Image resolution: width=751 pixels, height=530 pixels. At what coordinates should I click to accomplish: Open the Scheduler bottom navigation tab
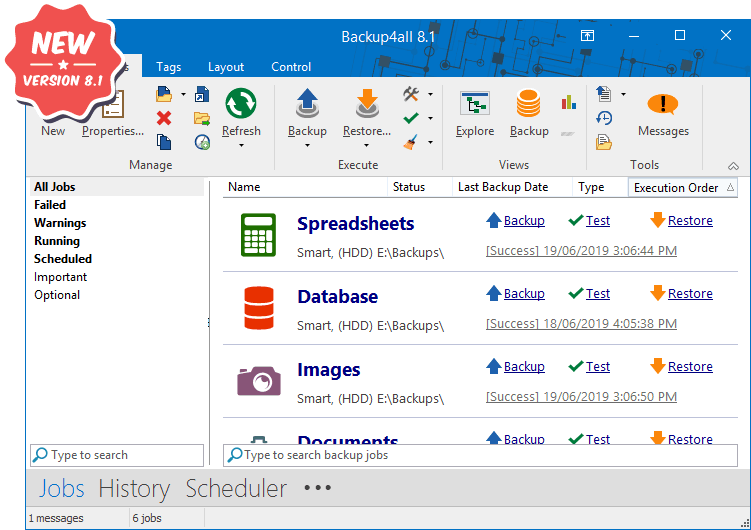coord(236,488)
